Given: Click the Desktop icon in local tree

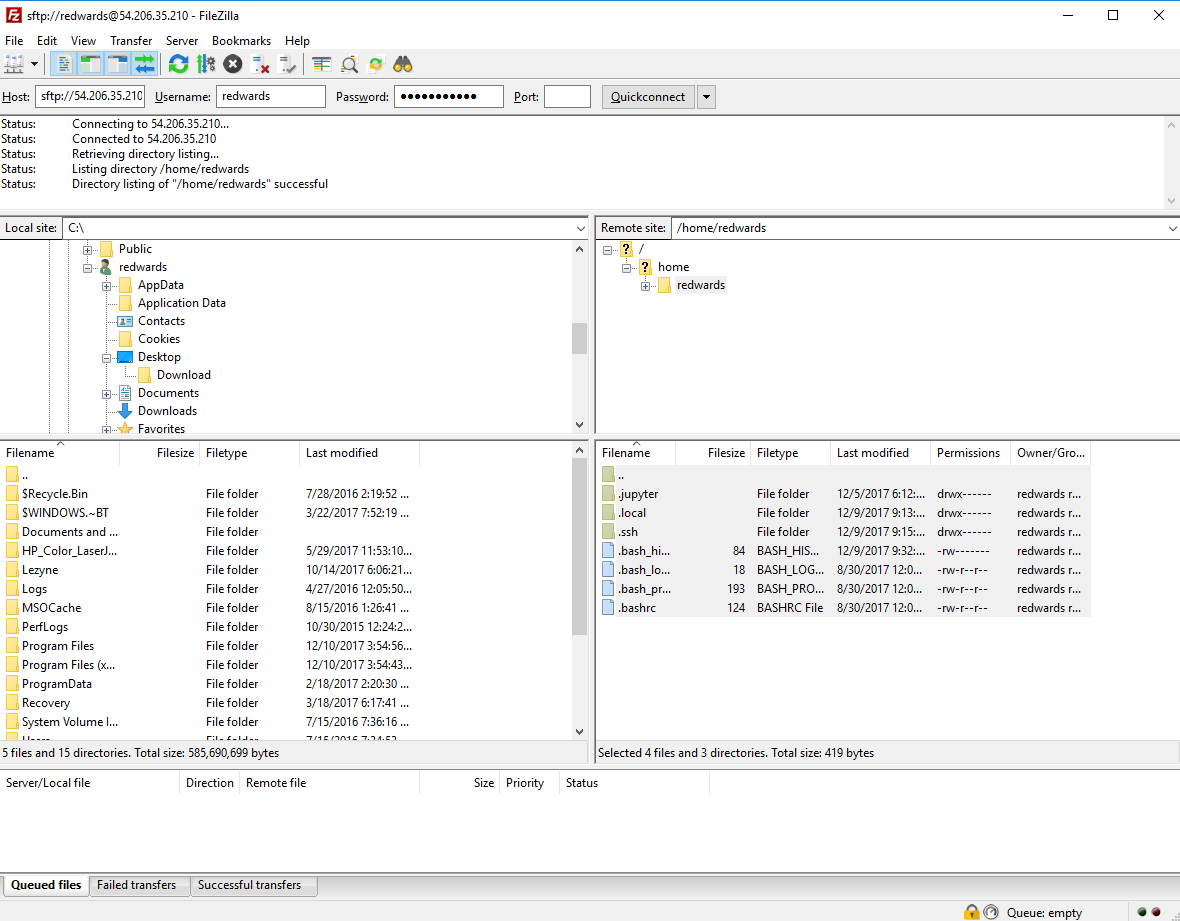Looking at the screenshot, I should coord(126,357).
